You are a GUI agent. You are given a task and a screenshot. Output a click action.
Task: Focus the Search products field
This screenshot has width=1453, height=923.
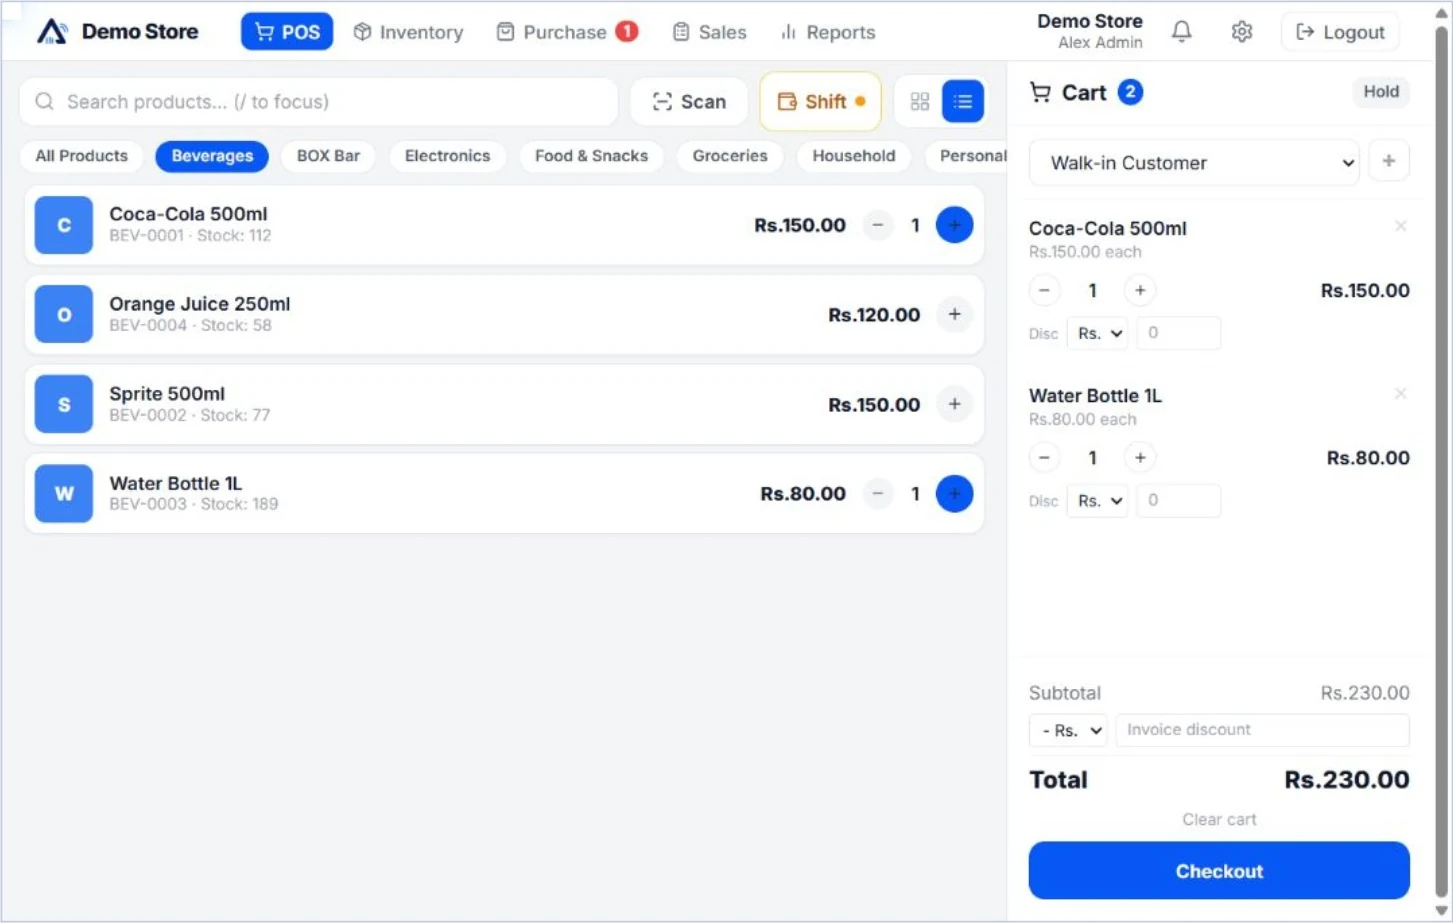pyautogui.click(x=319, y=102)
